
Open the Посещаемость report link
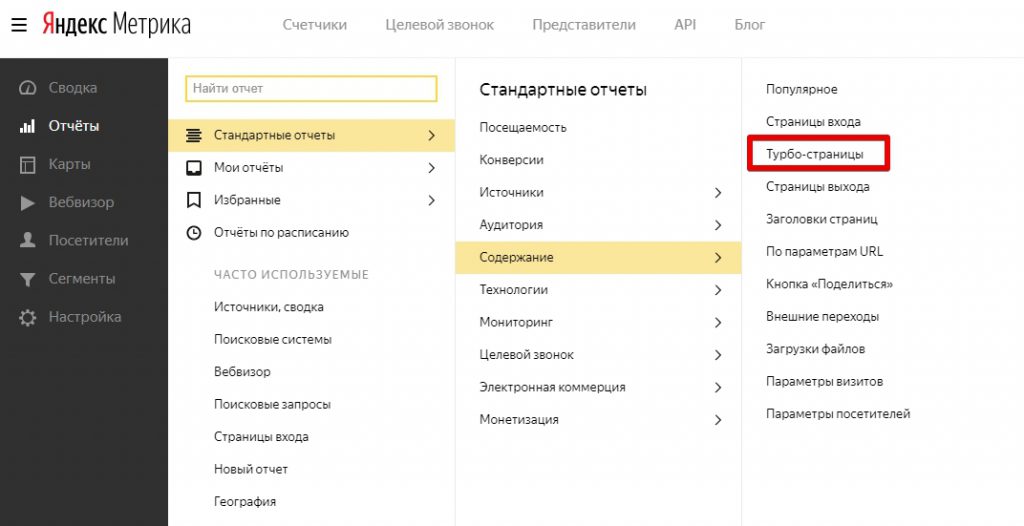pos(523,127)
